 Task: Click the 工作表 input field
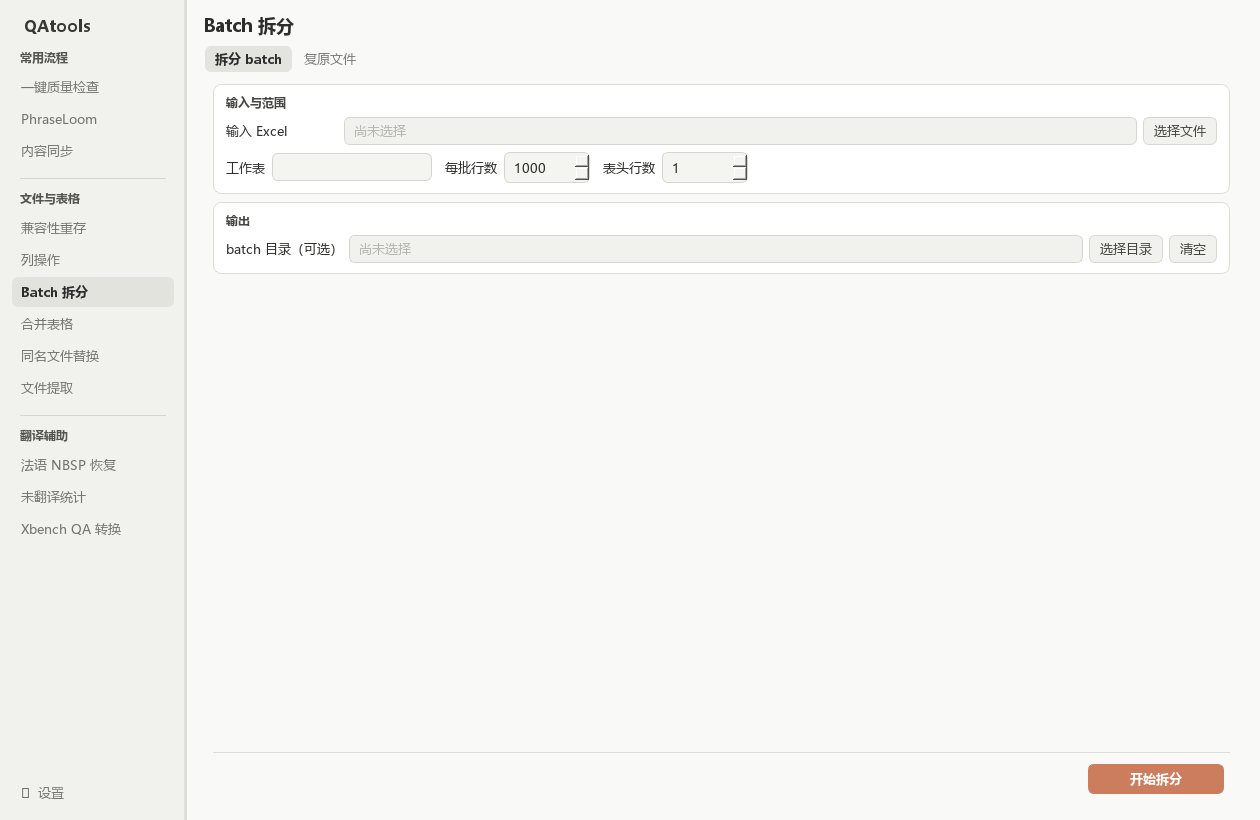(x=352, y=168)
